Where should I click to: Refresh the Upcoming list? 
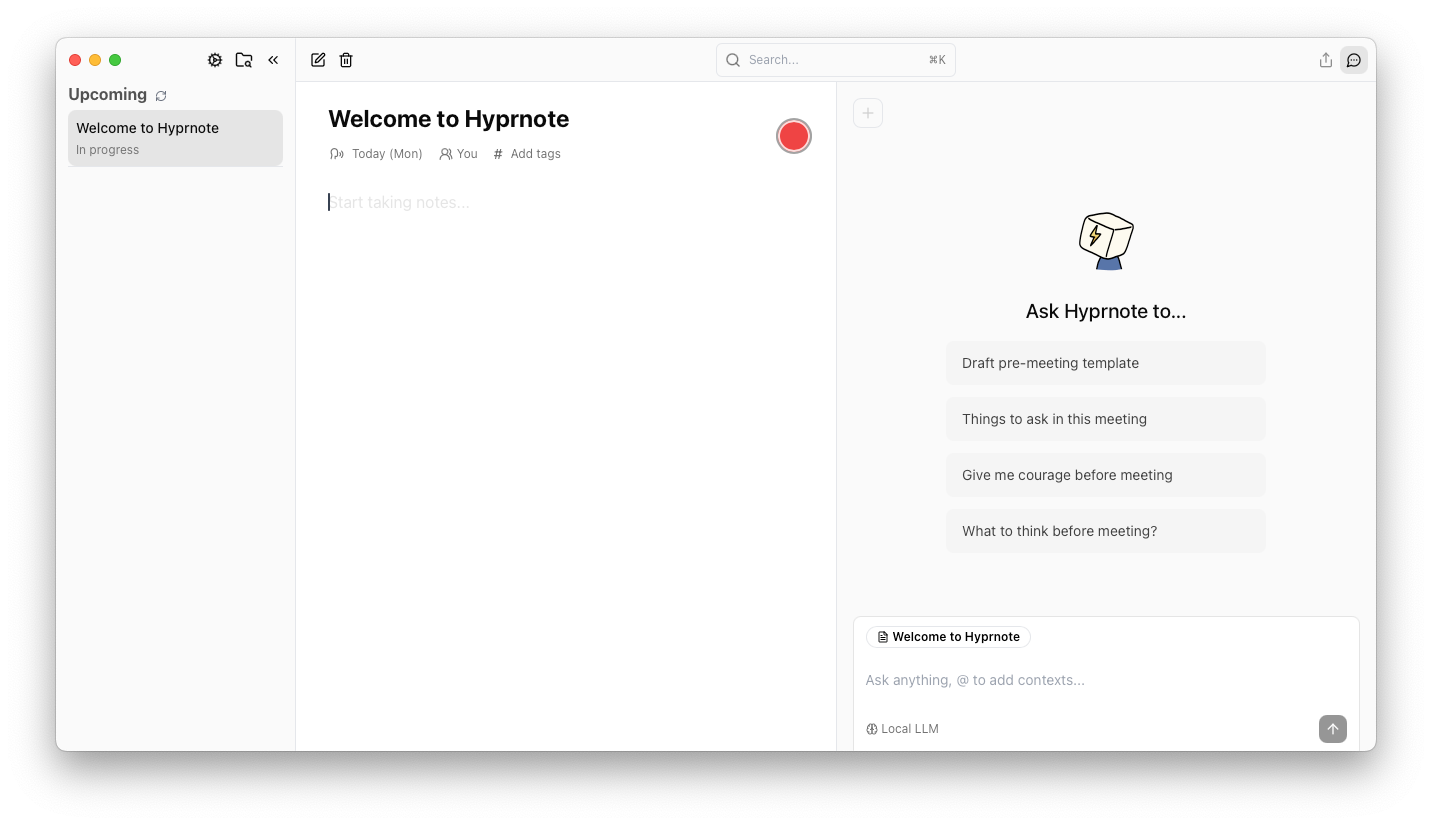point(161,95)
